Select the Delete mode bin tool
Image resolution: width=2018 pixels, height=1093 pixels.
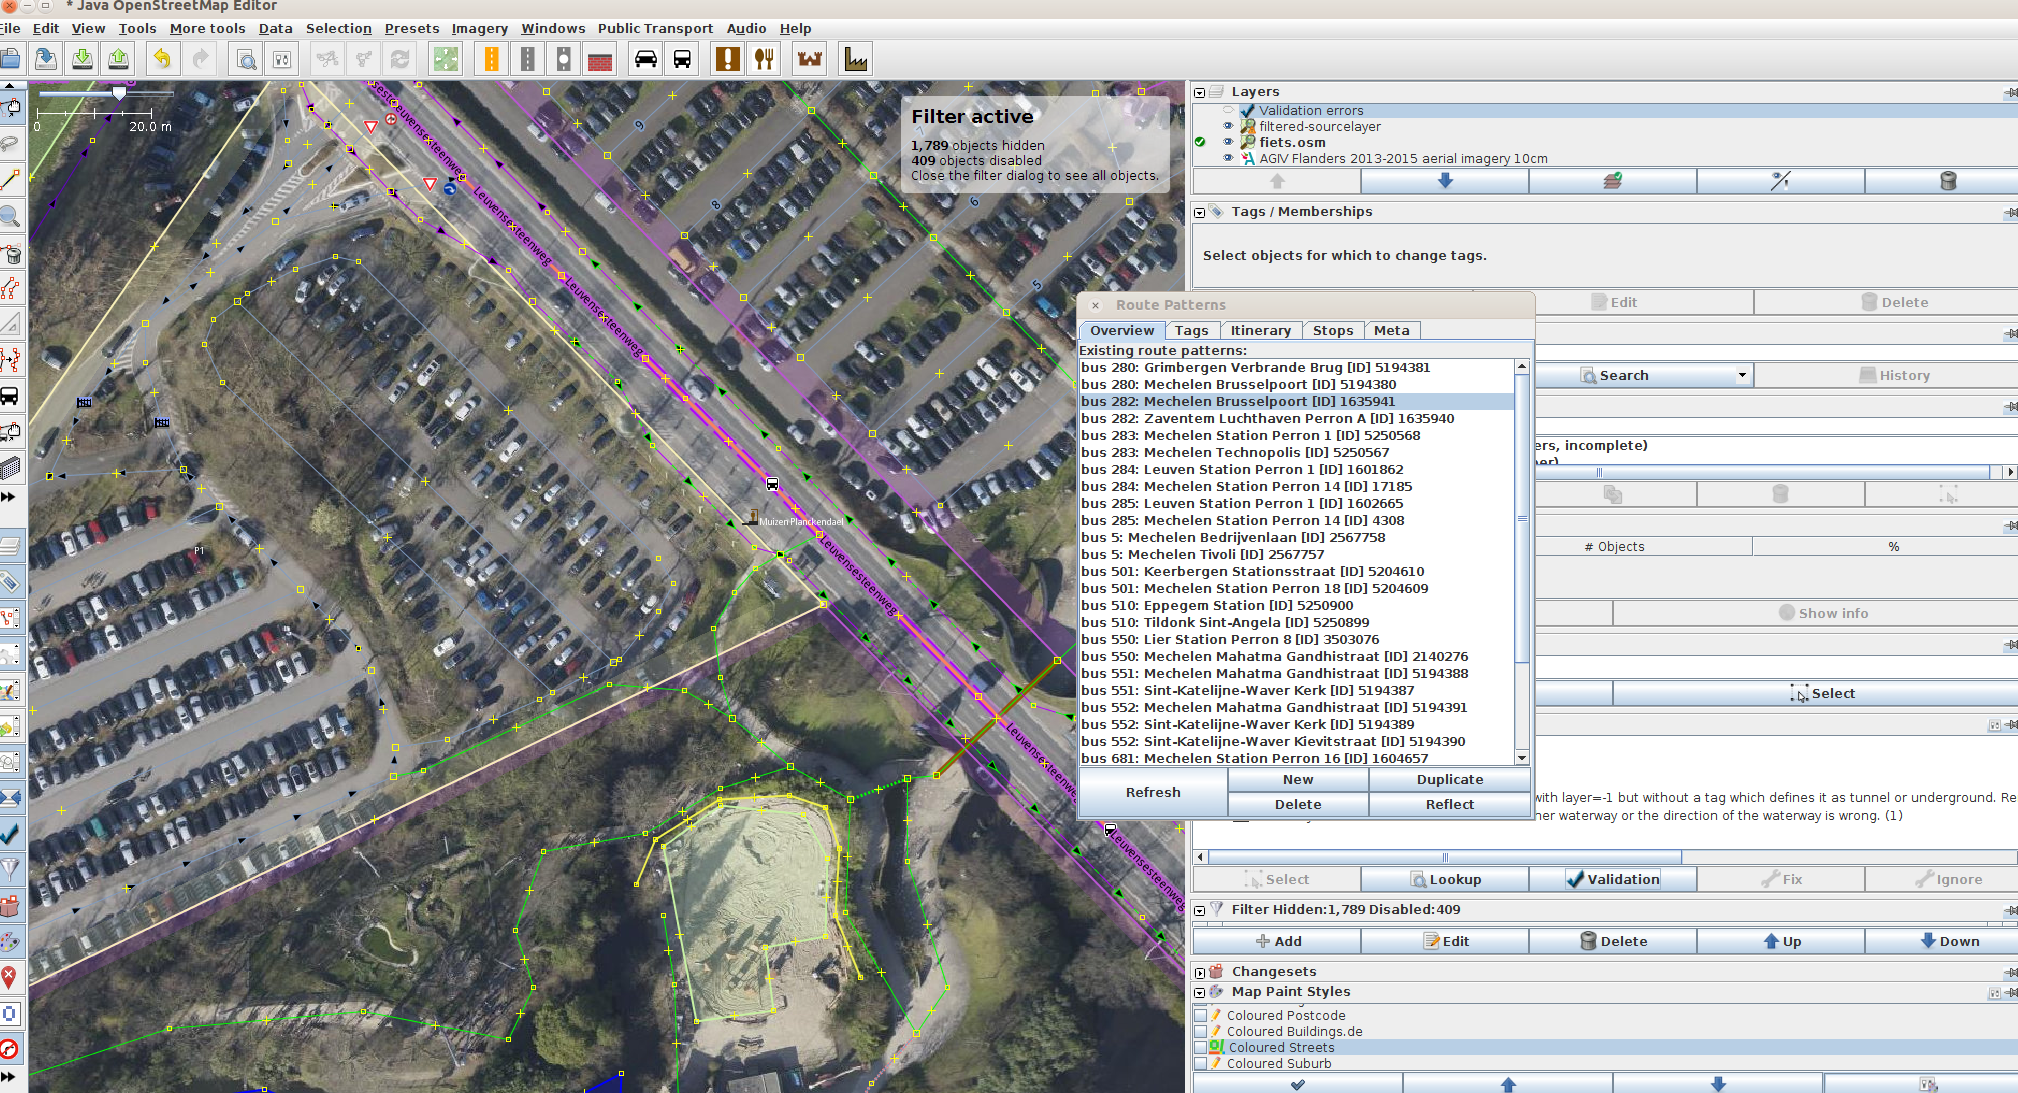pos(11,253)
